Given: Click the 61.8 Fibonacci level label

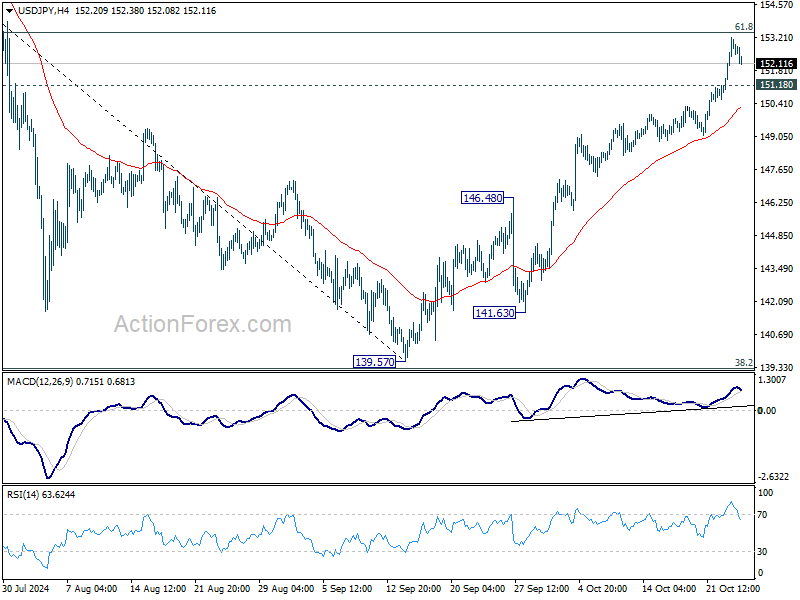Looking at the screenshot, I should pos(743,27).
